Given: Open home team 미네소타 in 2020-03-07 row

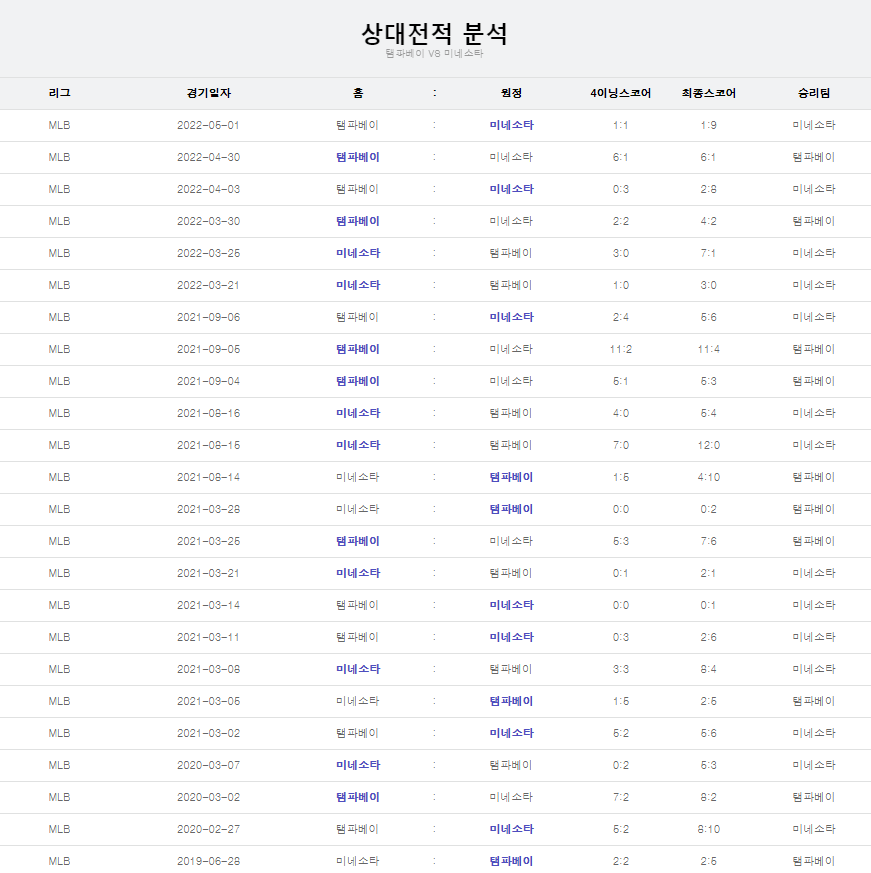Looking at the screenshot, I should [358, 766].
